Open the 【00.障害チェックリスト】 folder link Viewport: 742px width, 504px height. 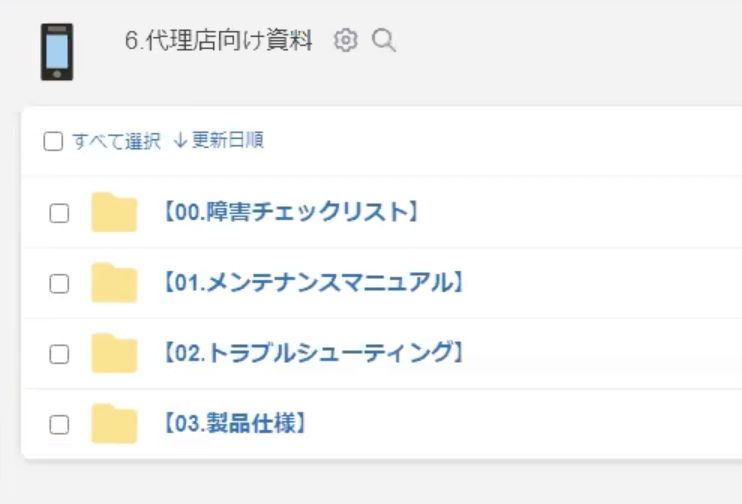(x=291, y=212)
